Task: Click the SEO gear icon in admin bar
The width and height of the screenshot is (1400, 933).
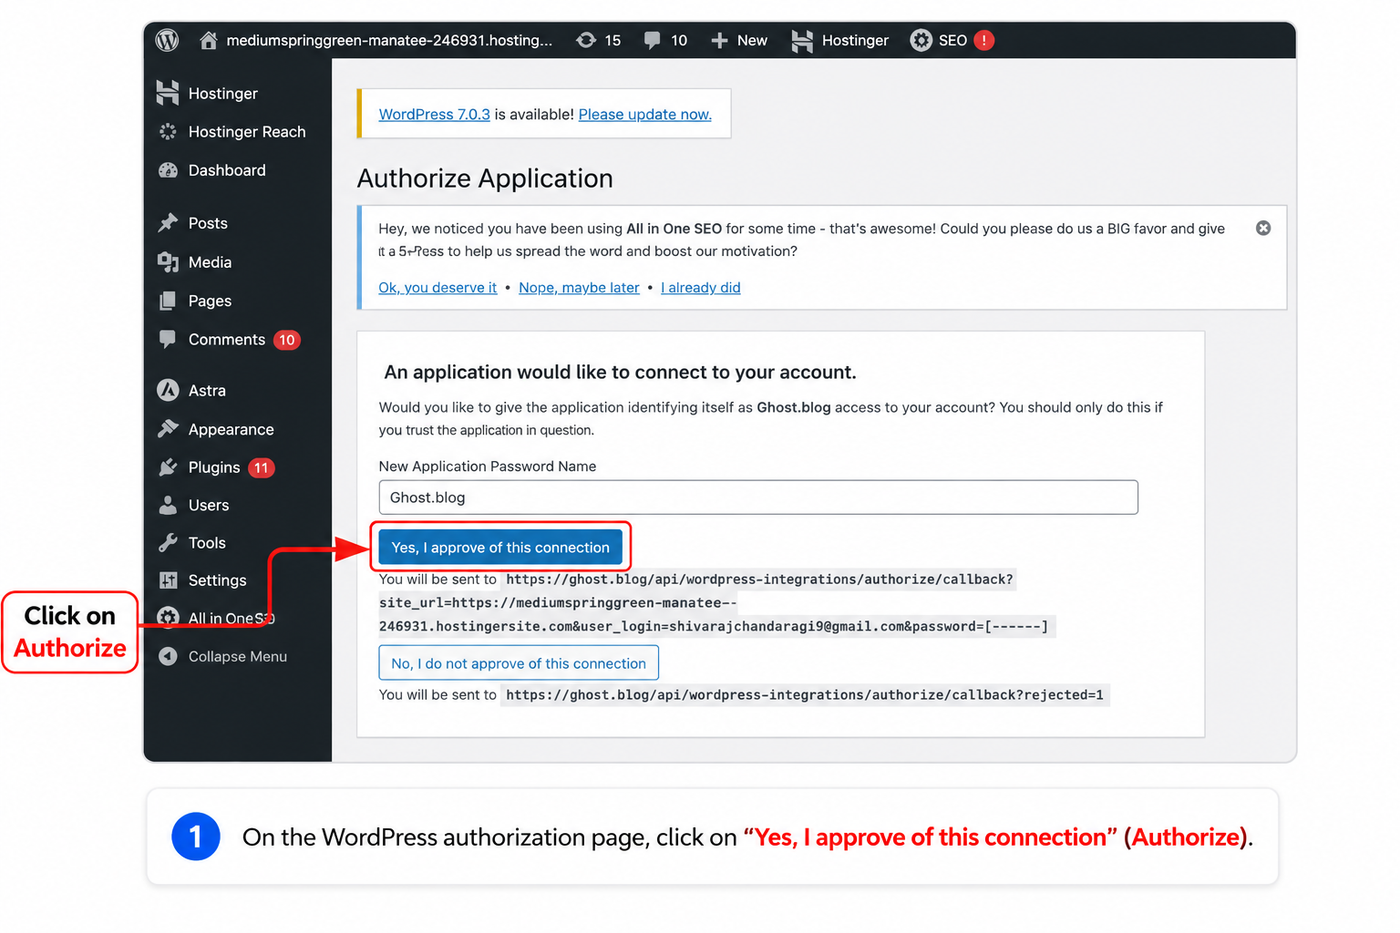Action: (x=921, y=40)
